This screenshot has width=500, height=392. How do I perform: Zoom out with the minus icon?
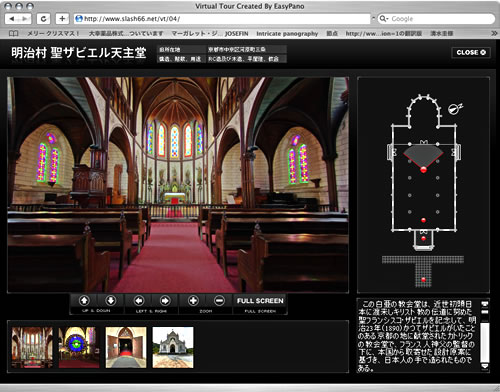click(x=219, y=301)
